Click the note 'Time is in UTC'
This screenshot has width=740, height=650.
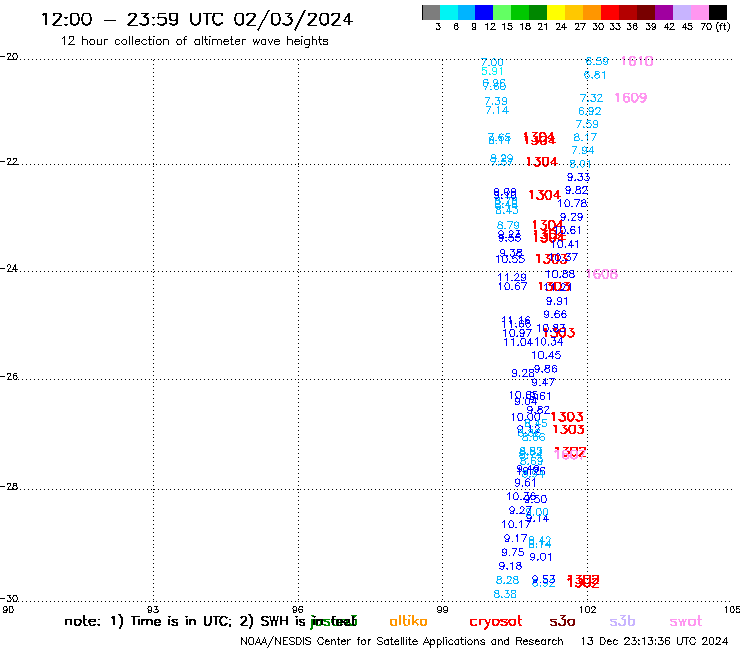(x=180, y=621)
